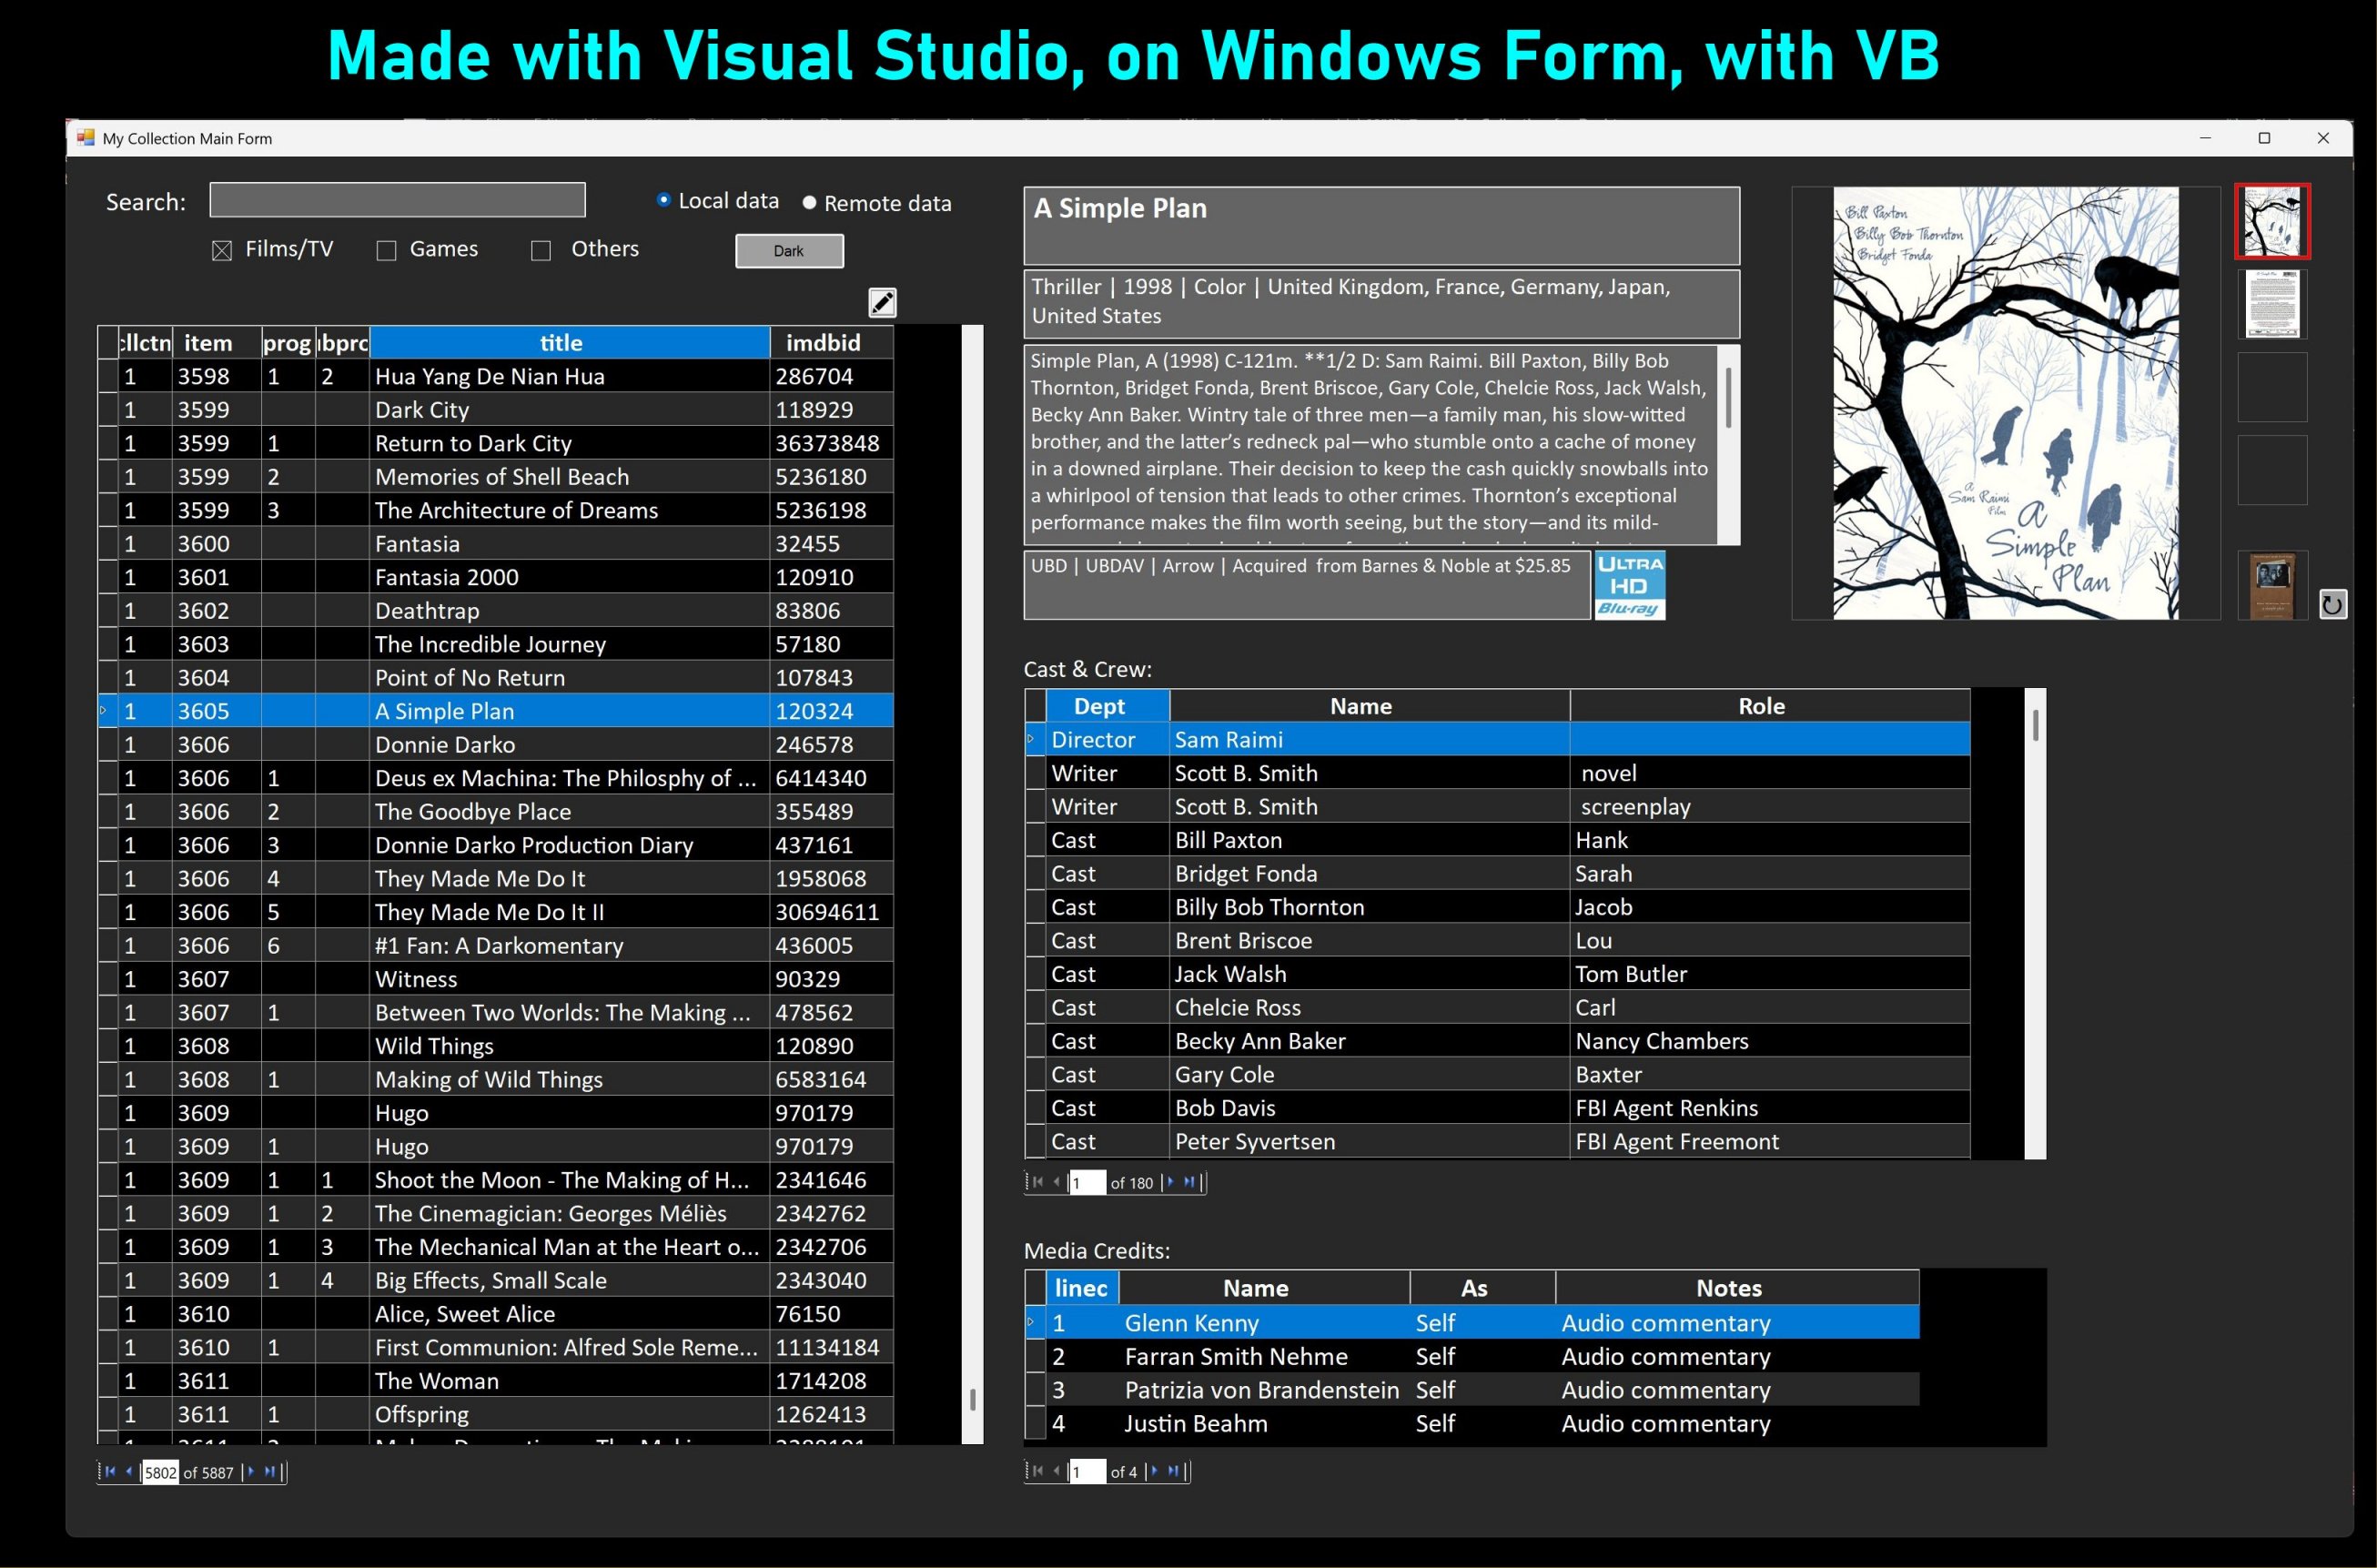The width and height of the screenshot is (2377, 1568).
Task: Advance to next Cast & Crew record
Action: tap(1170, 1182)
